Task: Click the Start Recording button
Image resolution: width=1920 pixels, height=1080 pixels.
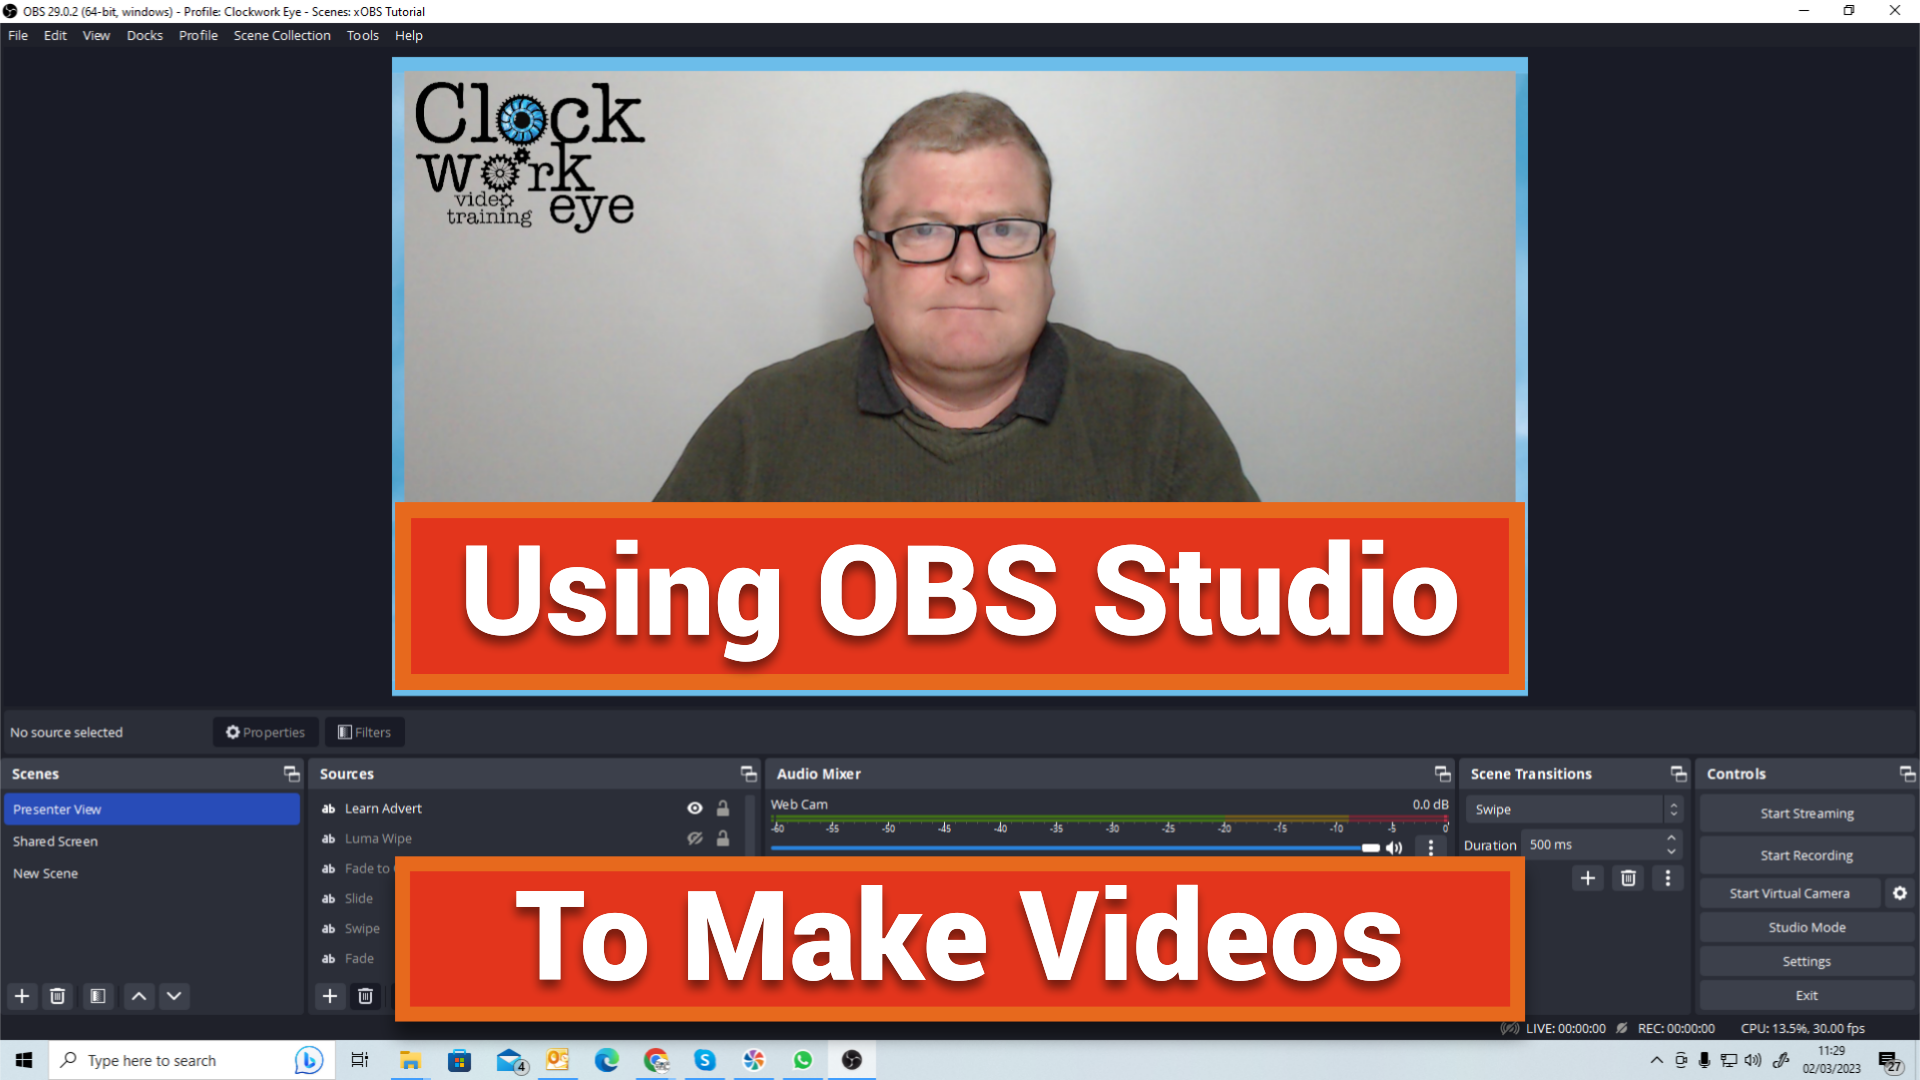Action: tap(1805, 855)
